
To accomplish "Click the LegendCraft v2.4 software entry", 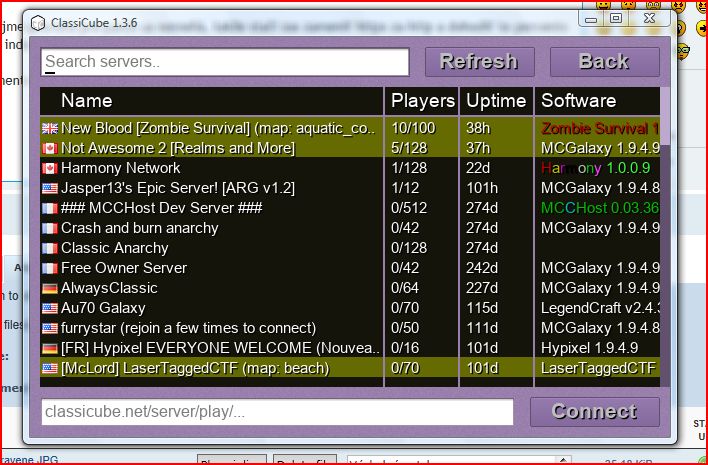I will click(601, 308).
